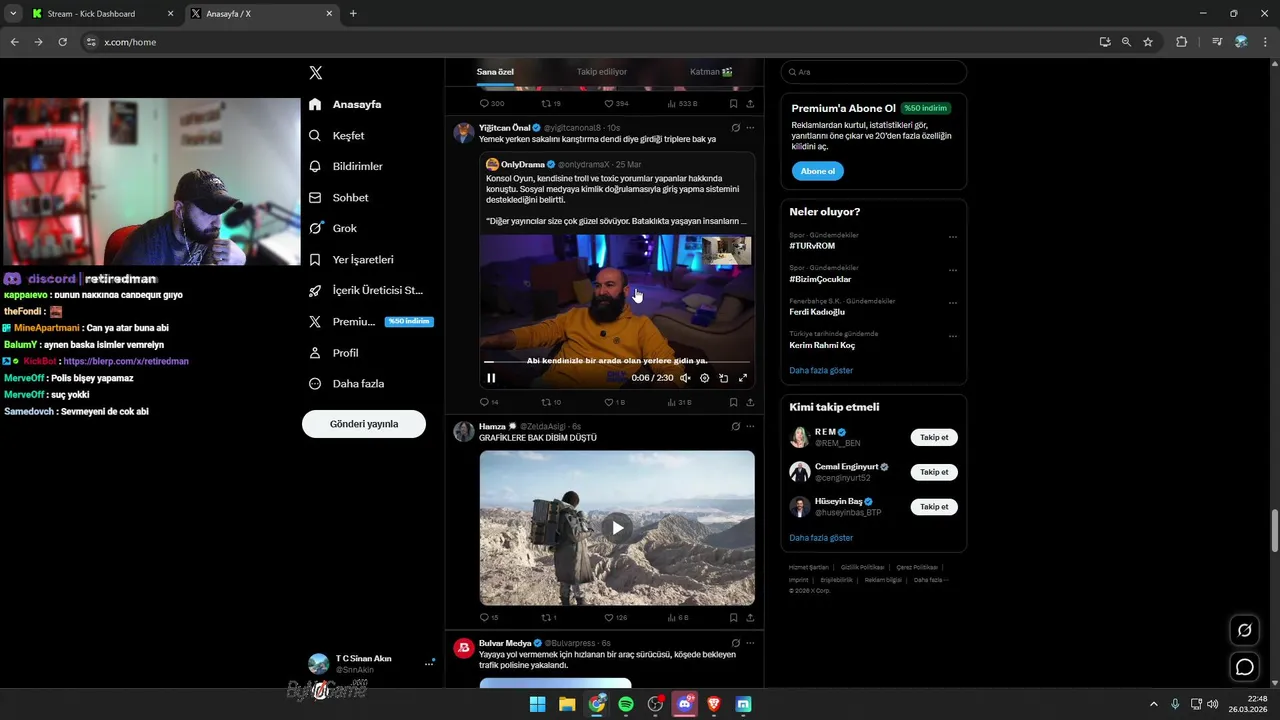This screenshot has height=720, width=1280.
Task: Switch to the Katman tab
Action: (711, 72)
